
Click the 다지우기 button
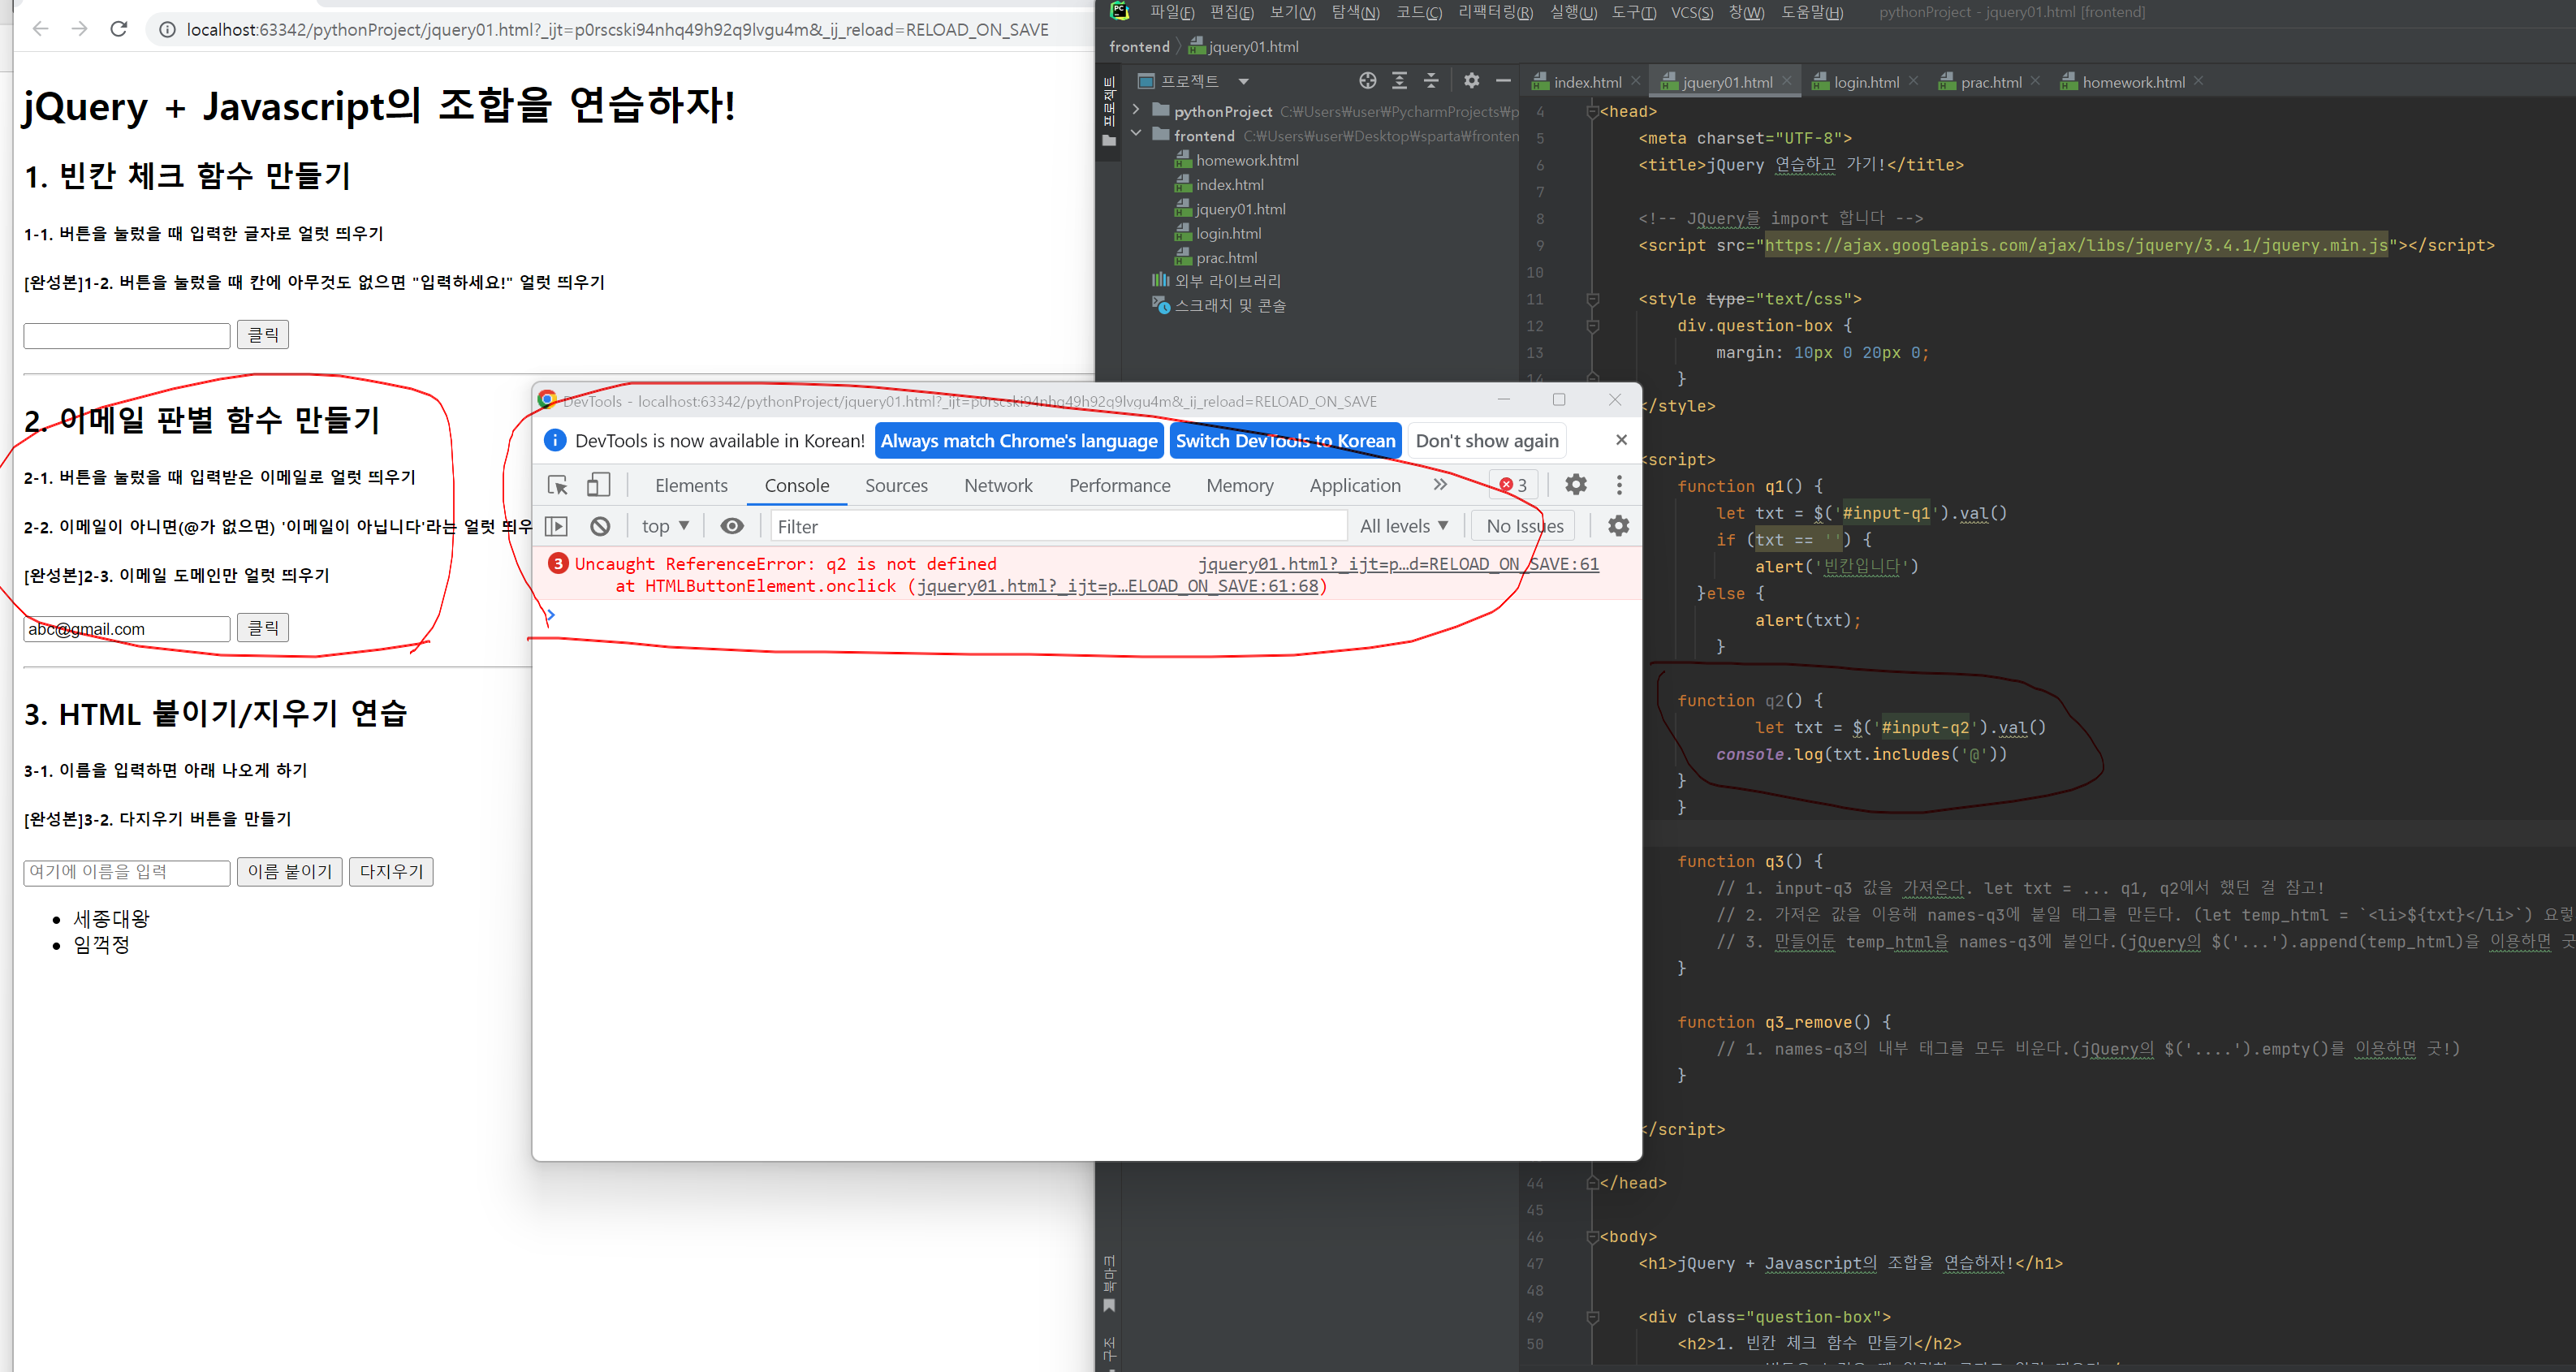tap(391, 872)
